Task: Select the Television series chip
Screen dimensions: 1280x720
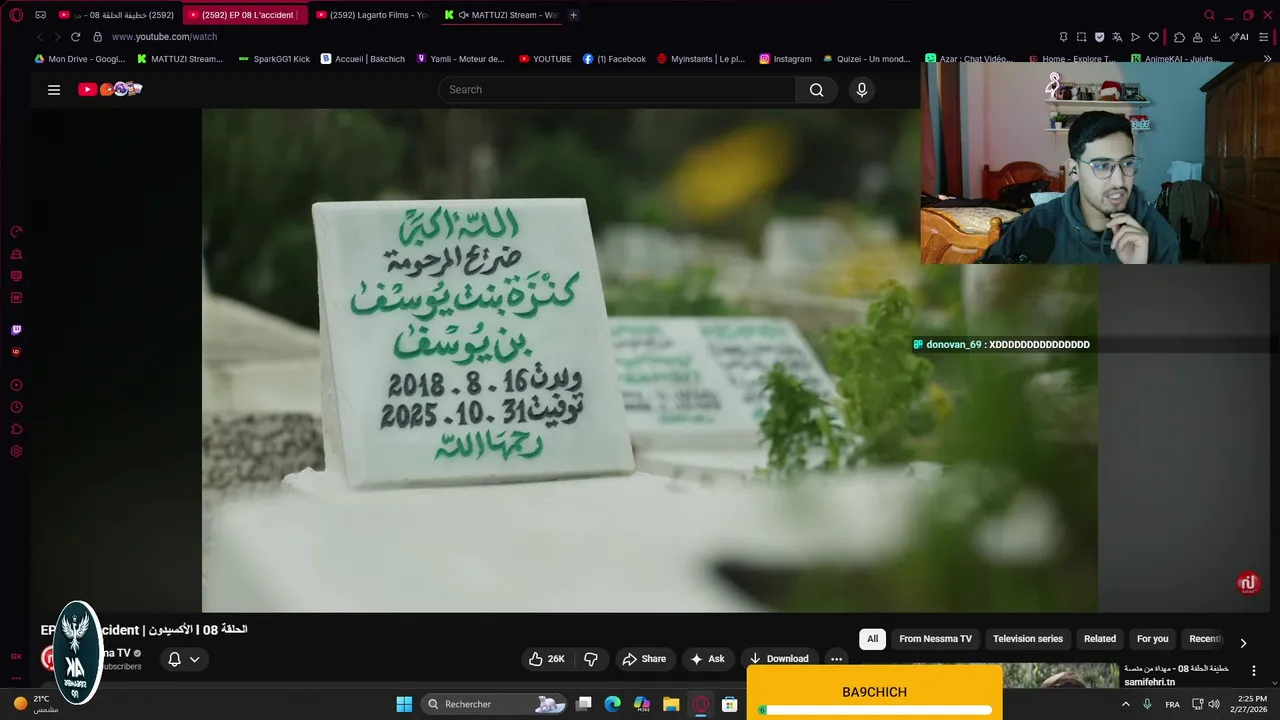Action: pyautogui.click(x=1028, y=639)
